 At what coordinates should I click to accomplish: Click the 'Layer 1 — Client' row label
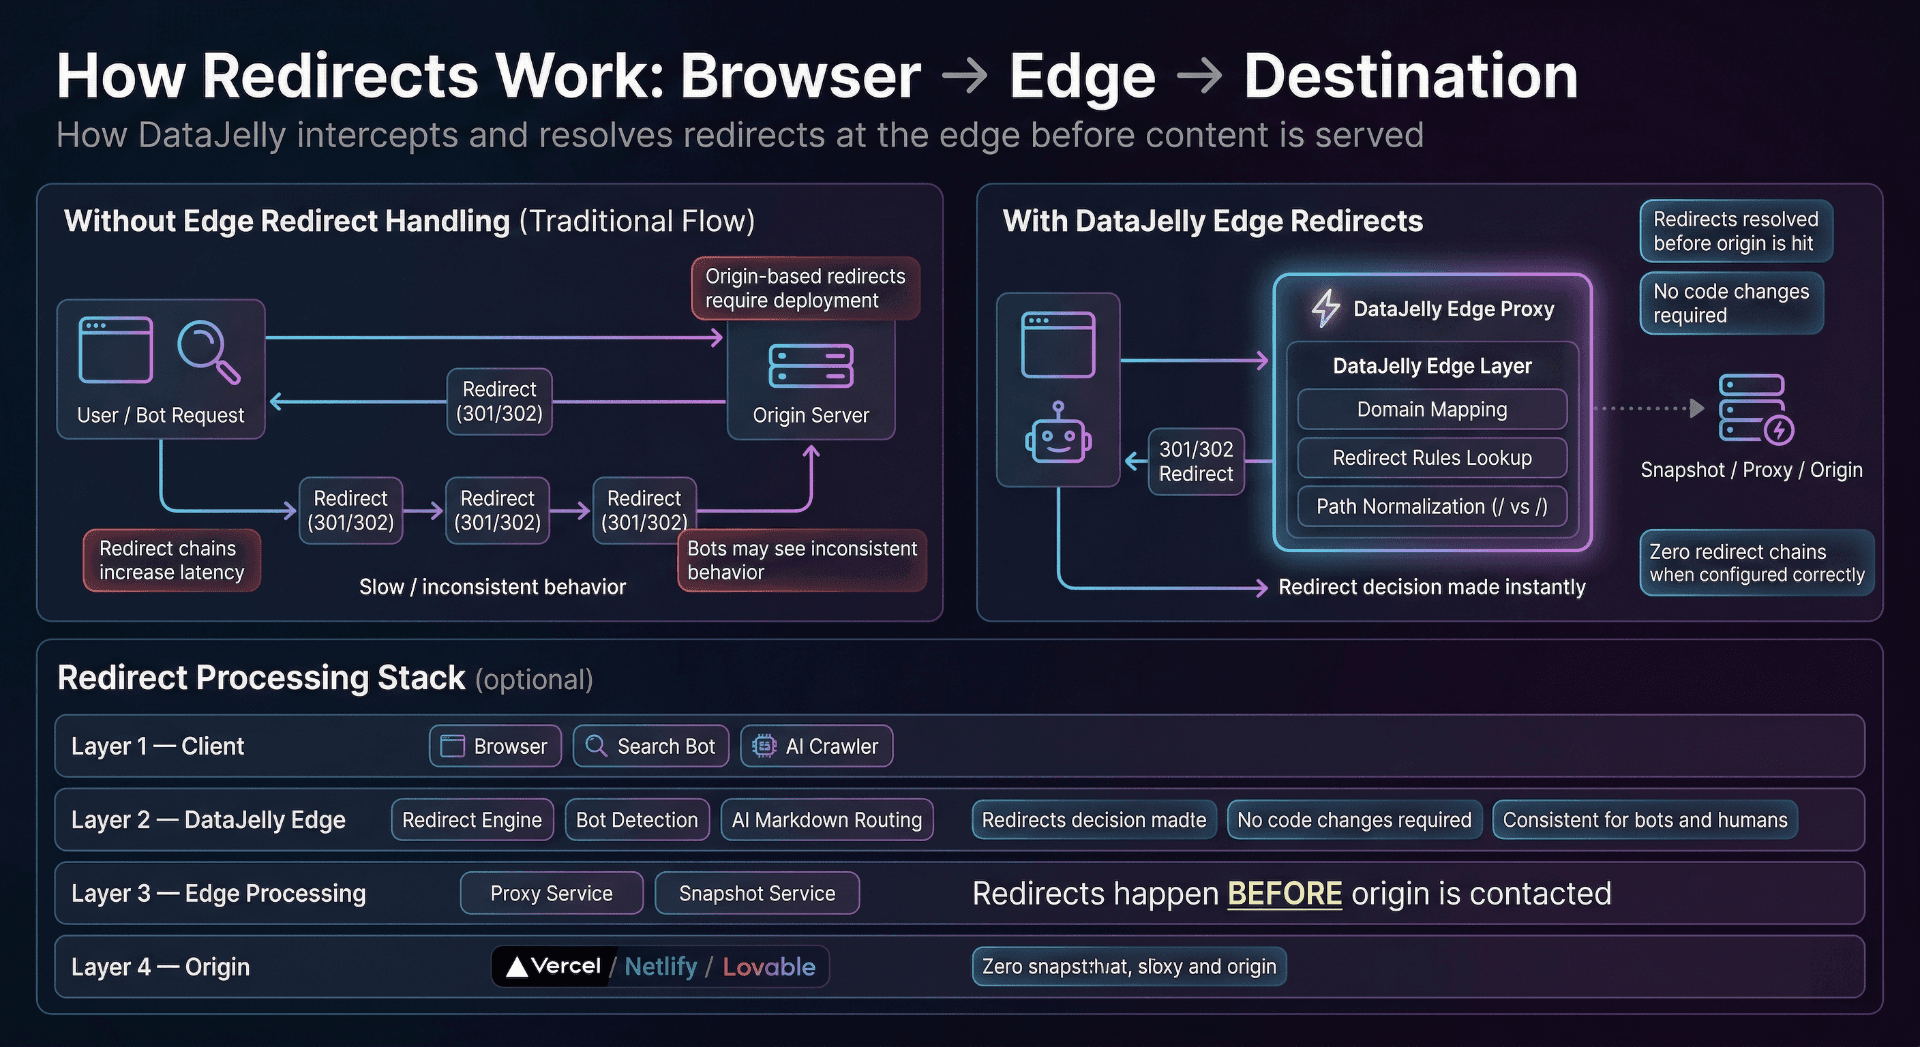tap(157, 746)
